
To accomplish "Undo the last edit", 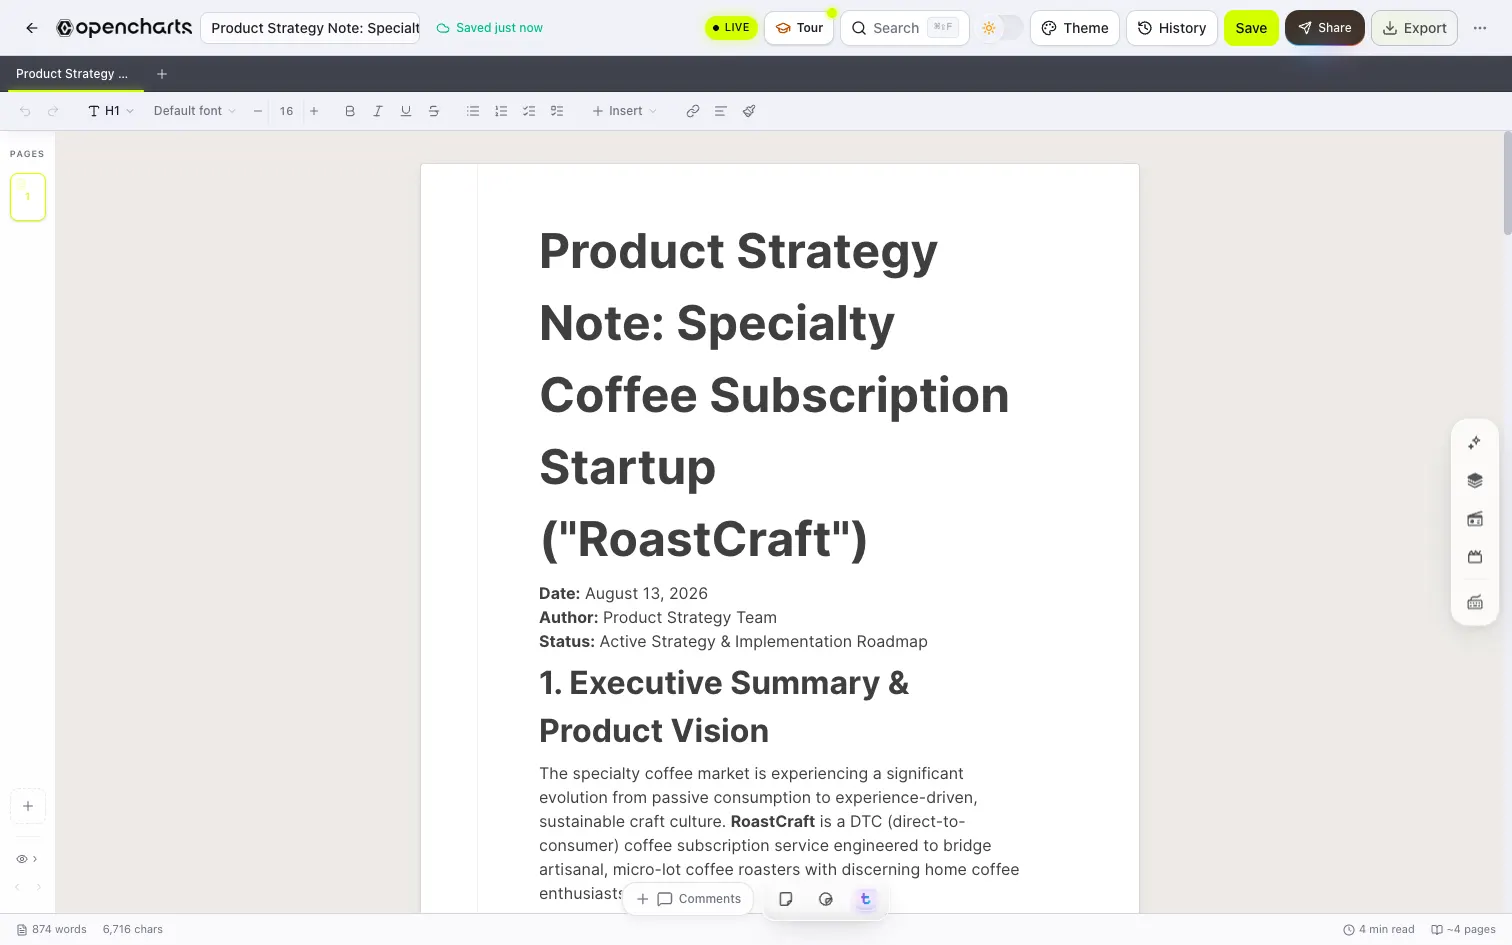I will point(25,111).
